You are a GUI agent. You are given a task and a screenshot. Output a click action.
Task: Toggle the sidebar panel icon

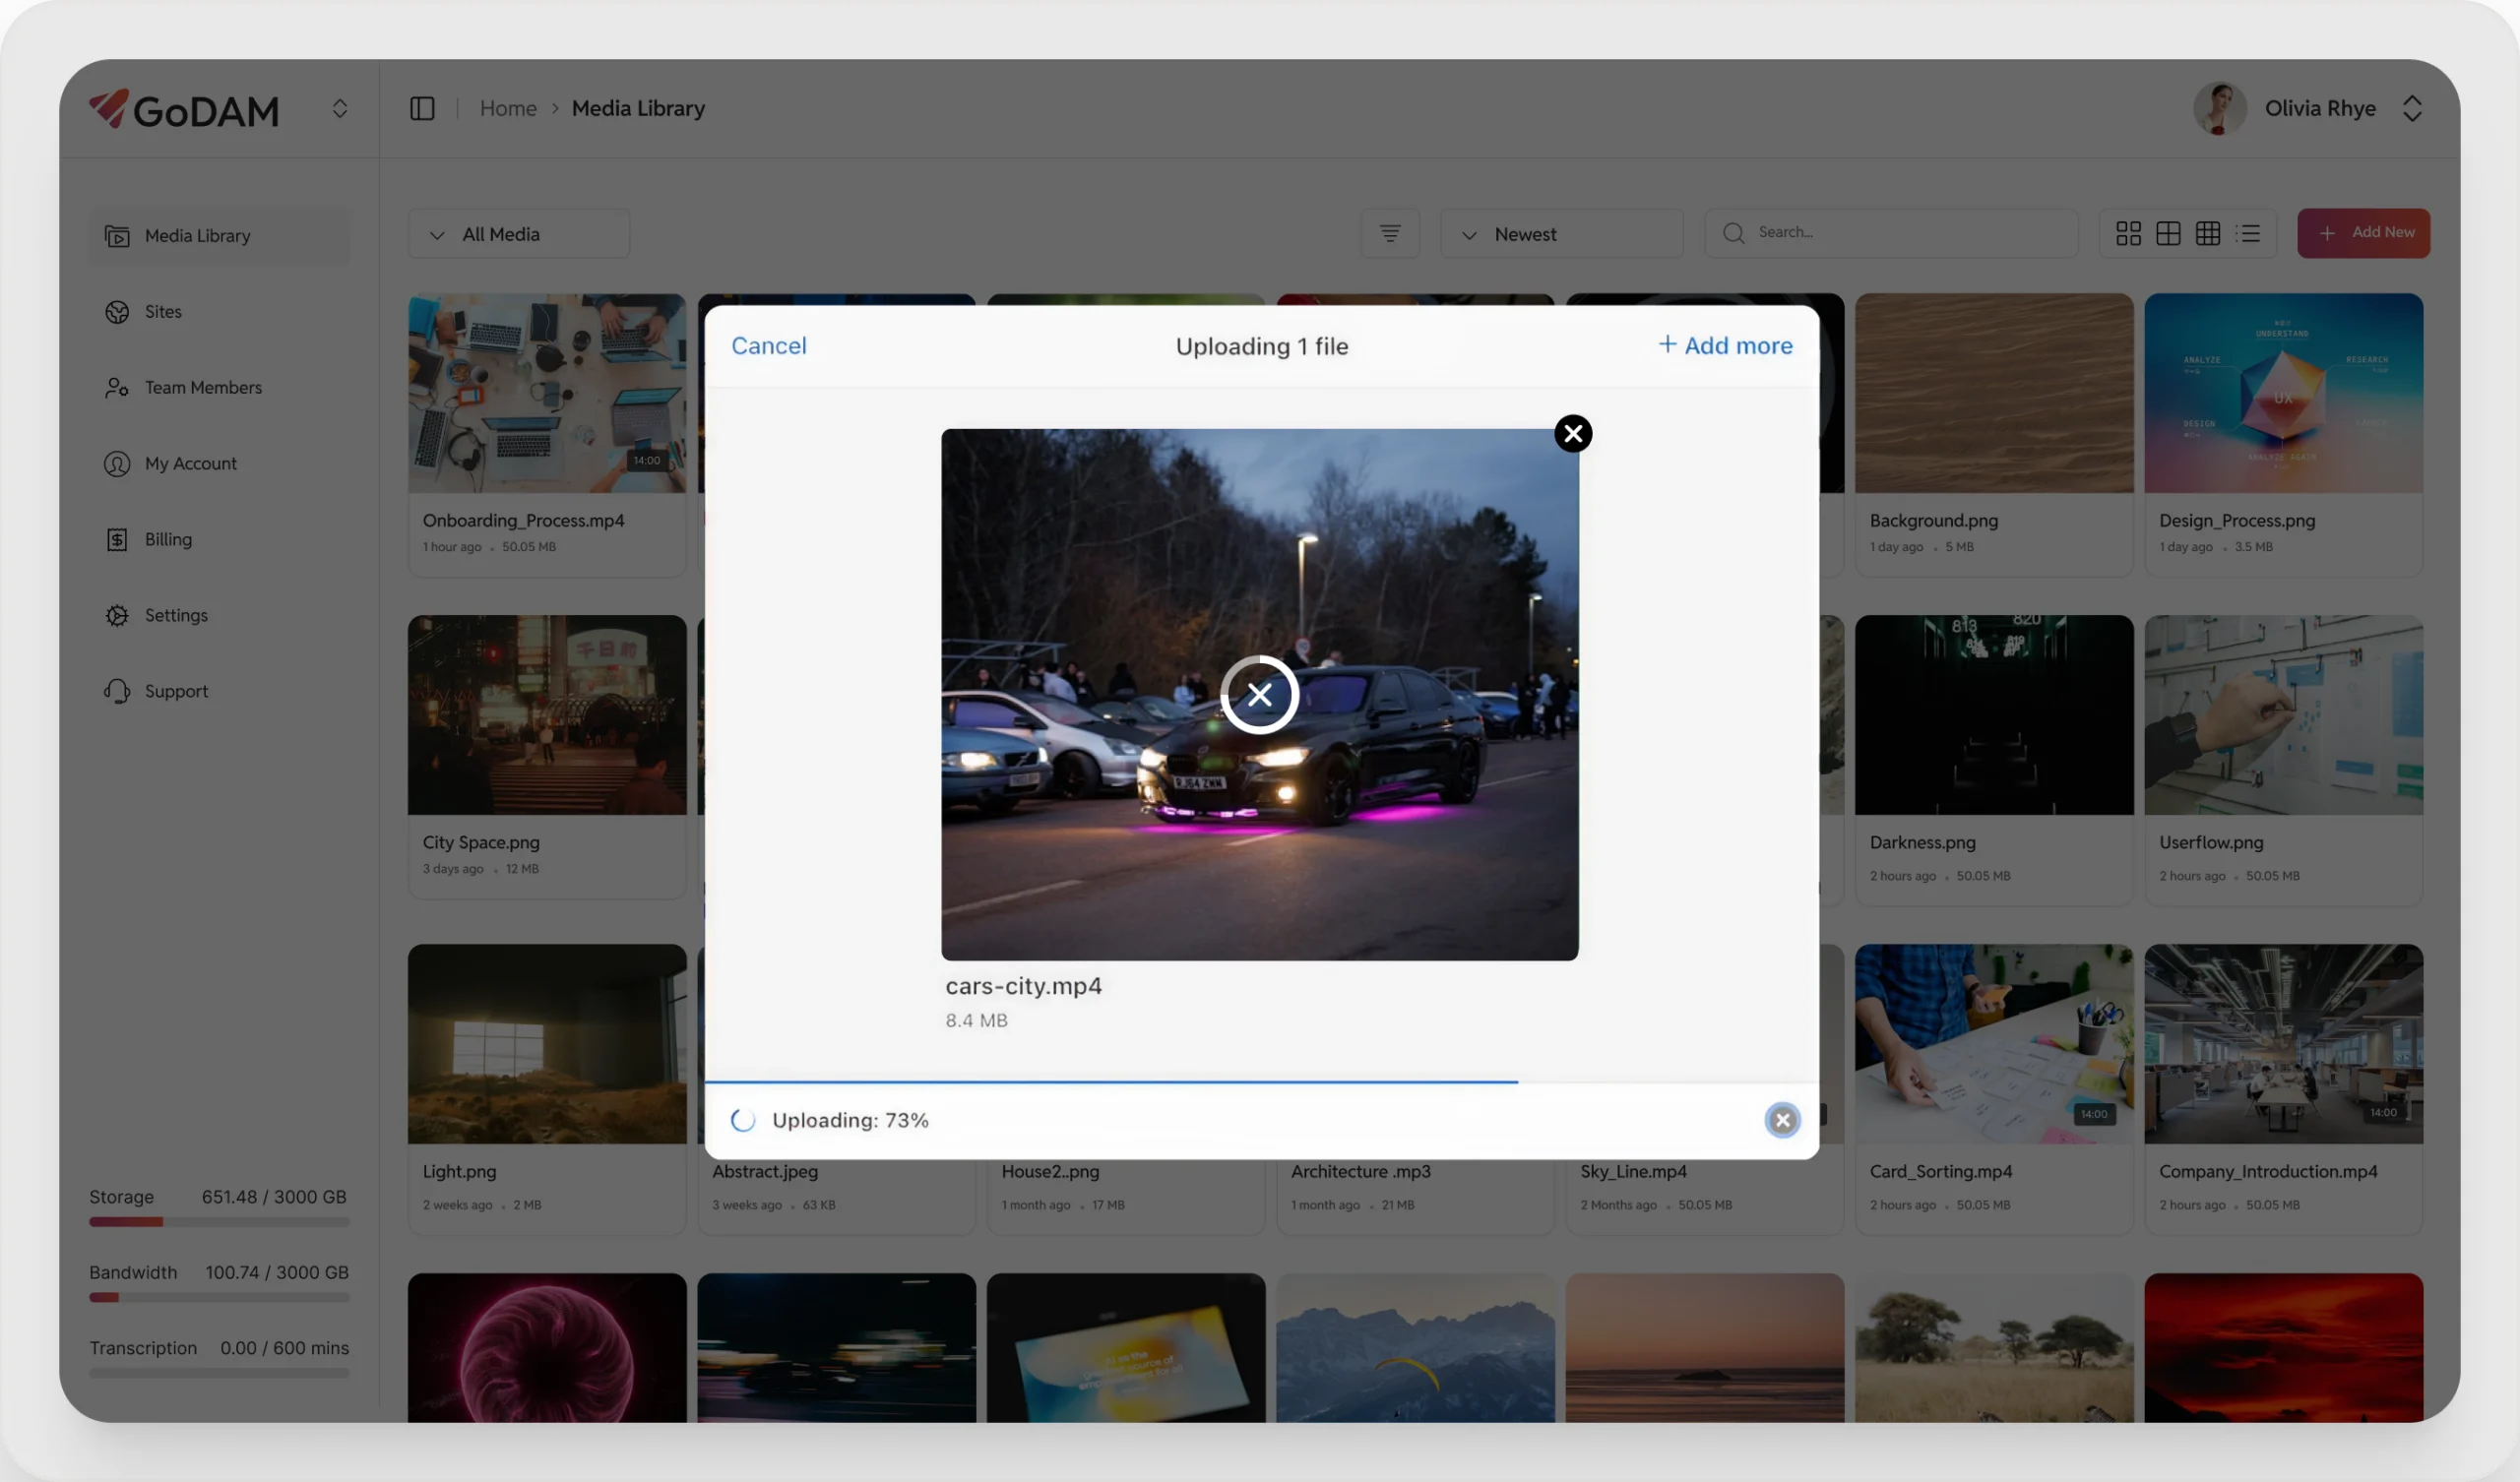coord(422,108)
